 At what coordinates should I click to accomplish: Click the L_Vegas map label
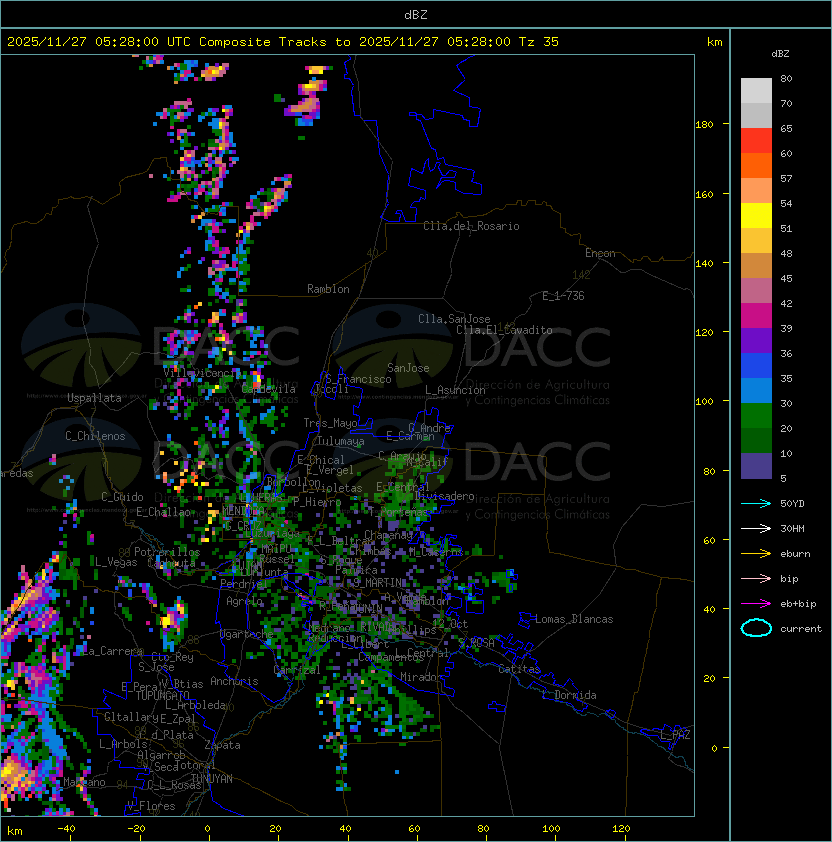coord(116,562)
